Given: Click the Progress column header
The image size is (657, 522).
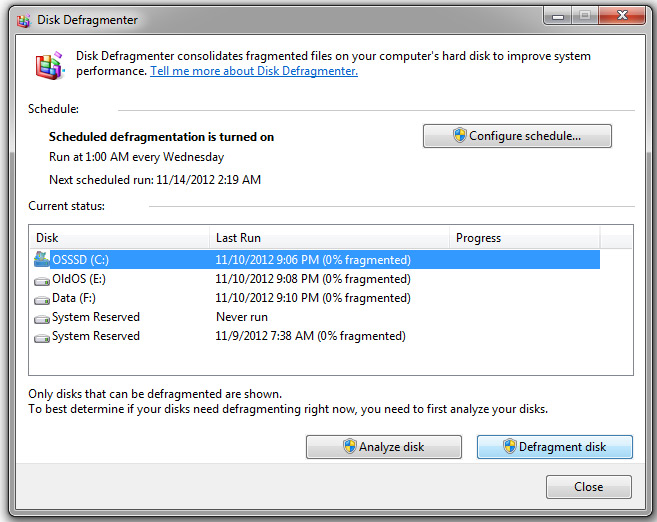Looking at the screenshot, I should point(525,238).
